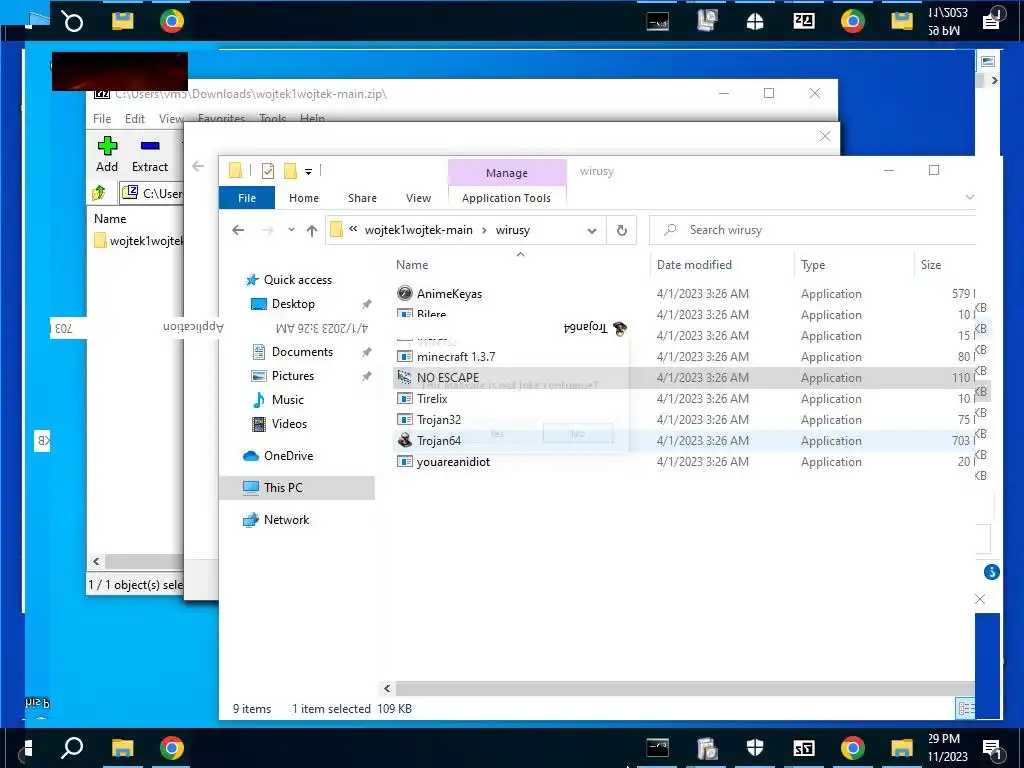Open Documents in navigation pane

(x=302, y=351)
